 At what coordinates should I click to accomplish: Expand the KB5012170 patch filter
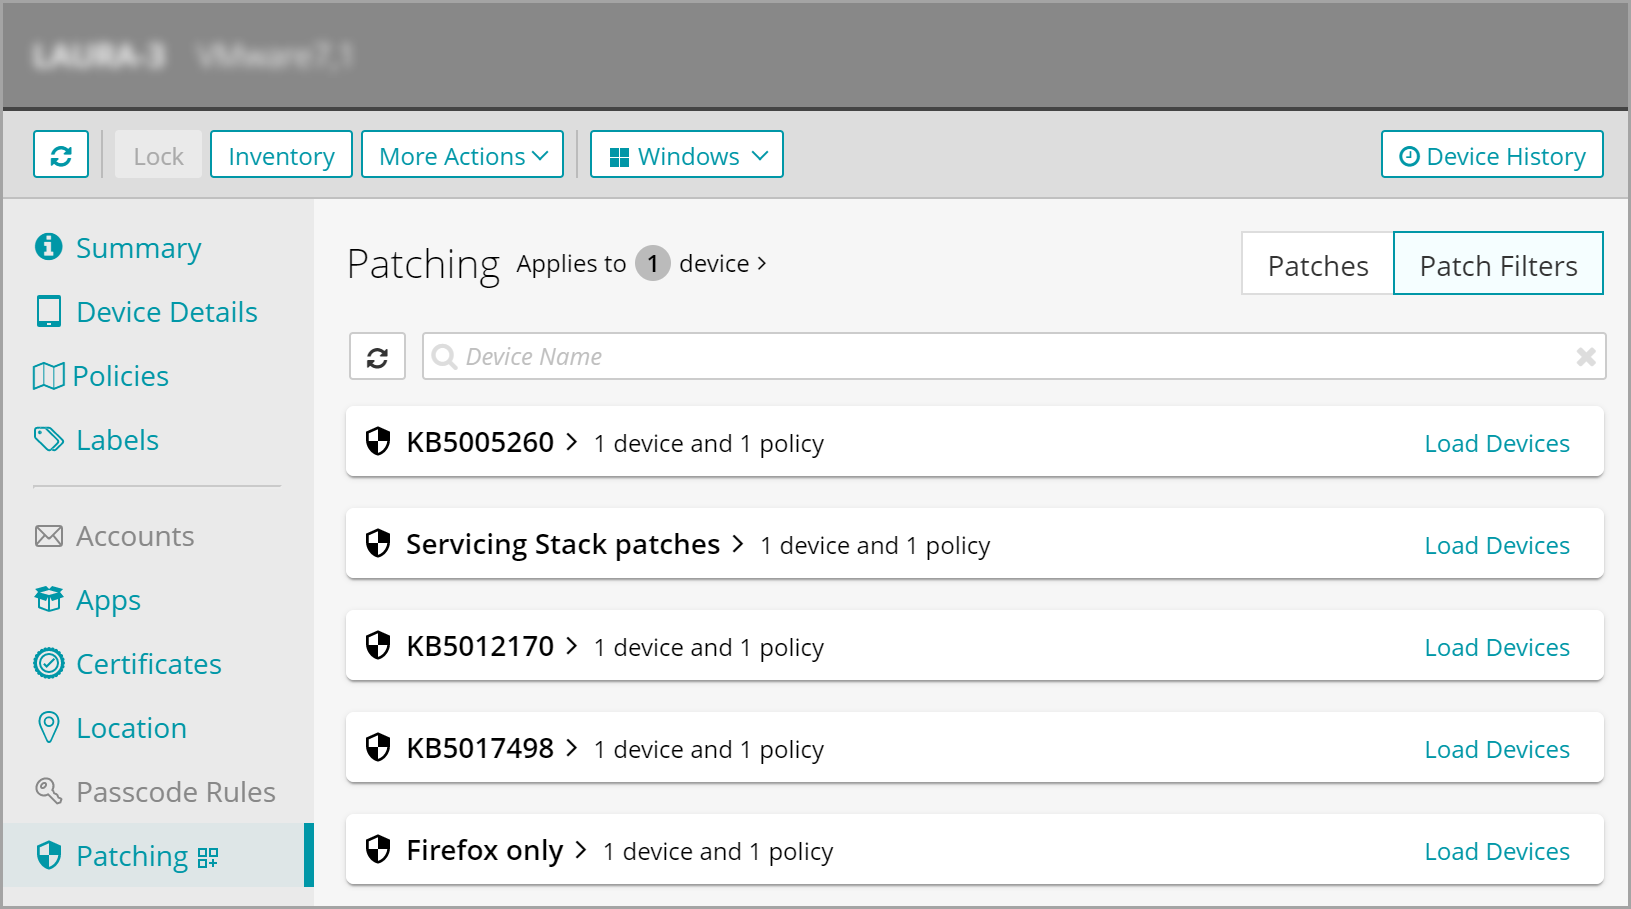tap(492, 647)
